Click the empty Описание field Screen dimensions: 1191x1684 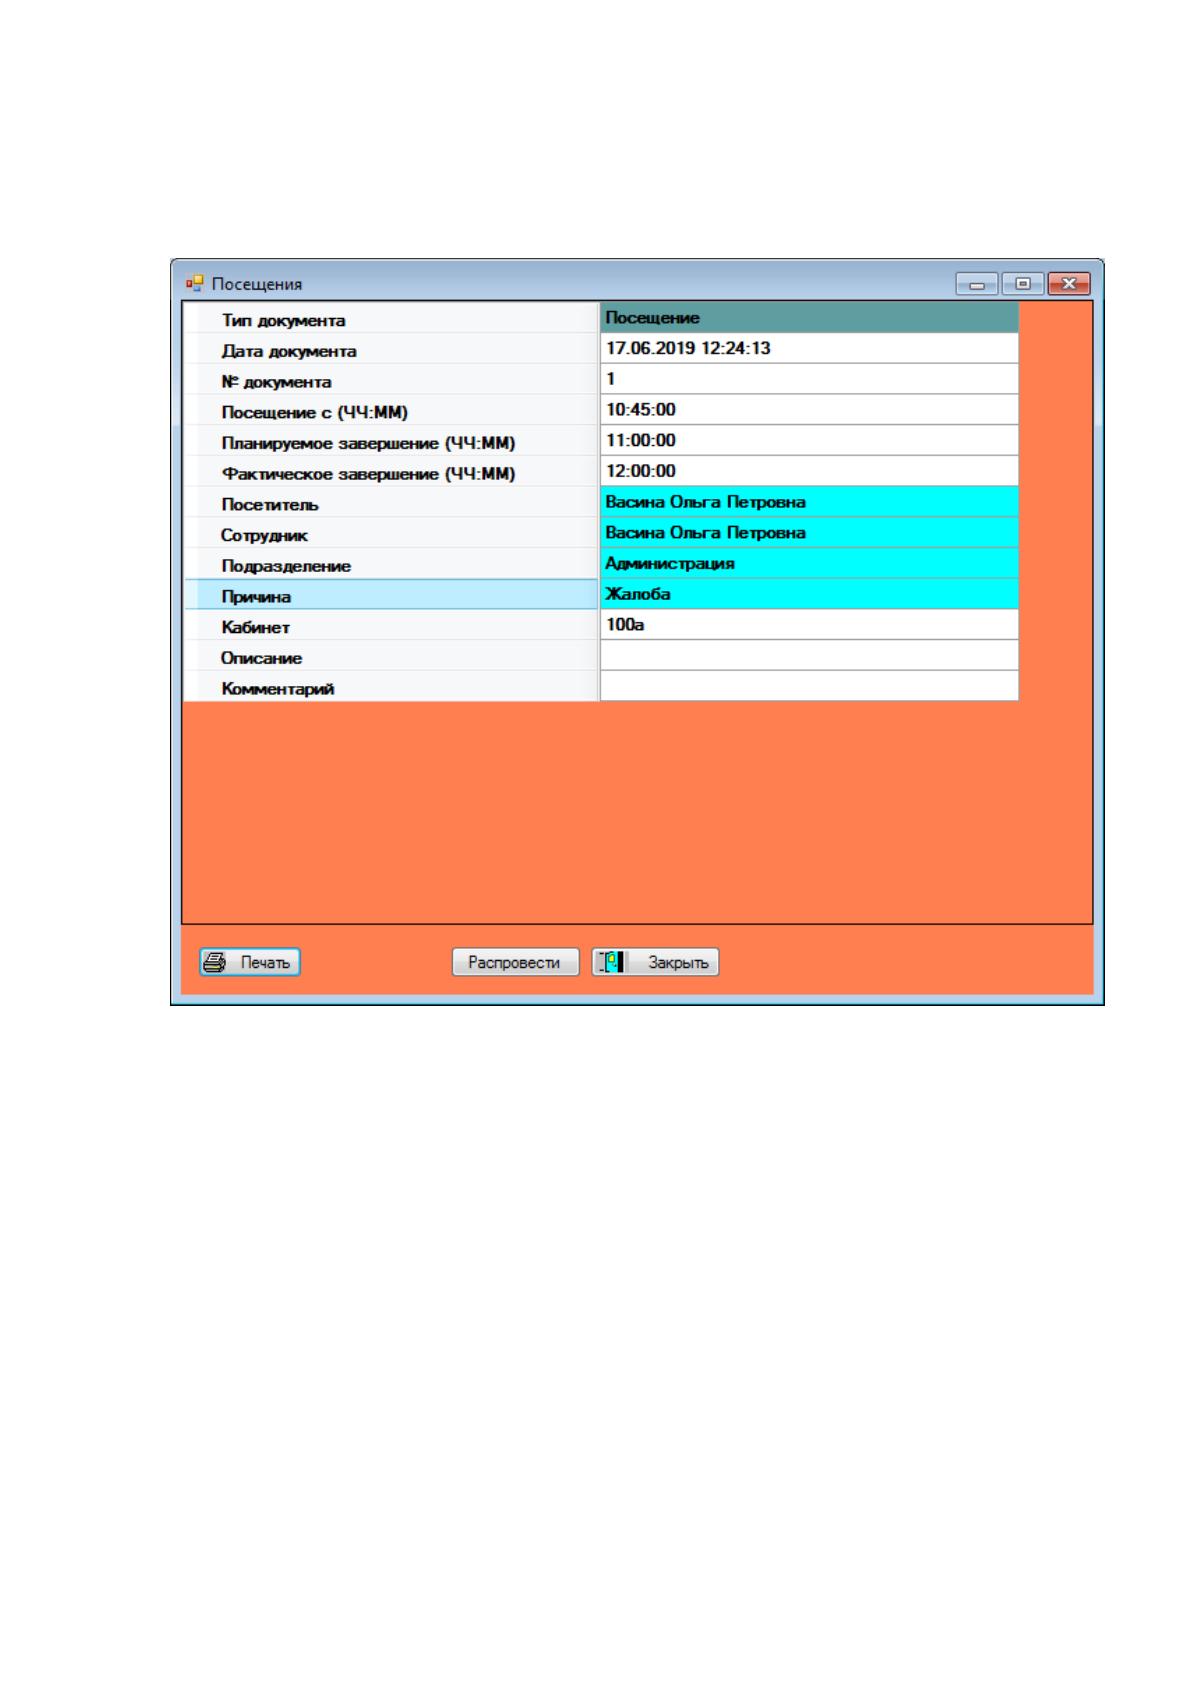[809, 656]
